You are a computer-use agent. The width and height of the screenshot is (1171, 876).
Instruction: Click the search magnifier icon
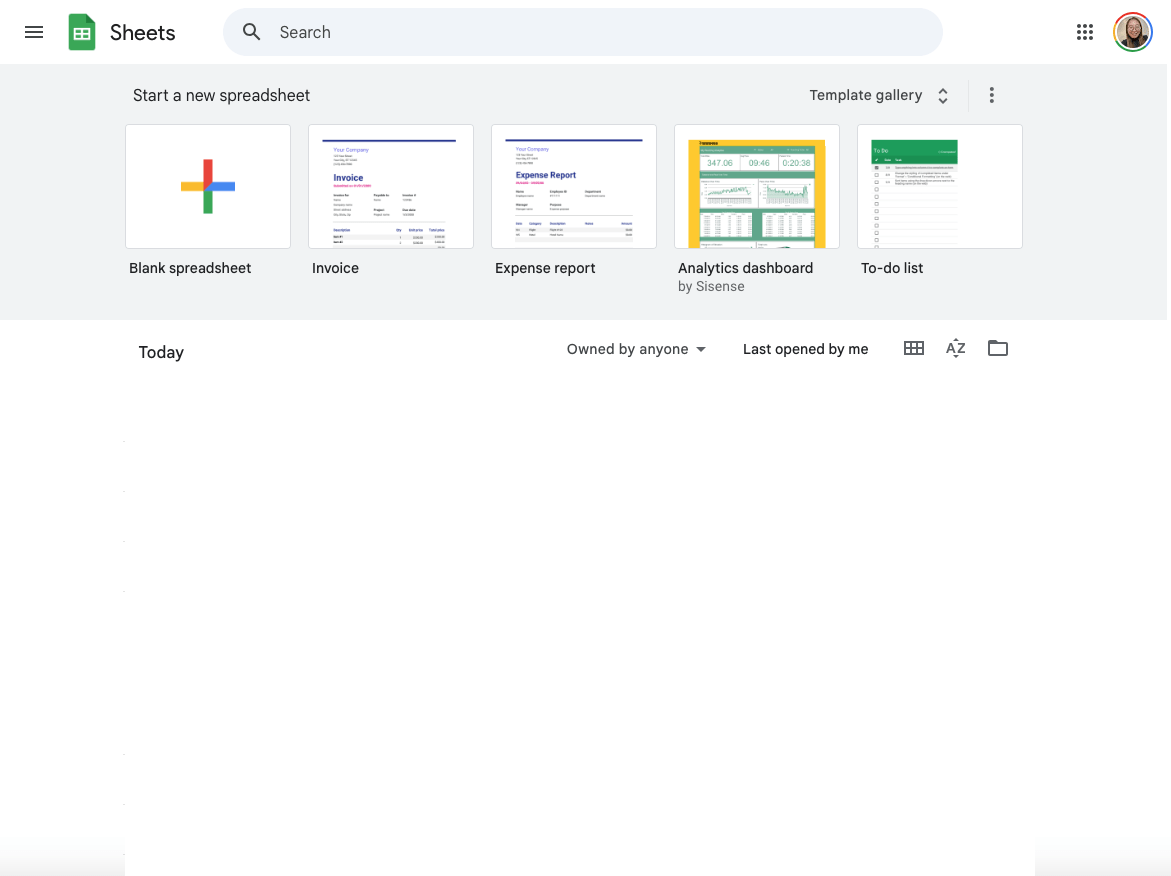(252, 32)
